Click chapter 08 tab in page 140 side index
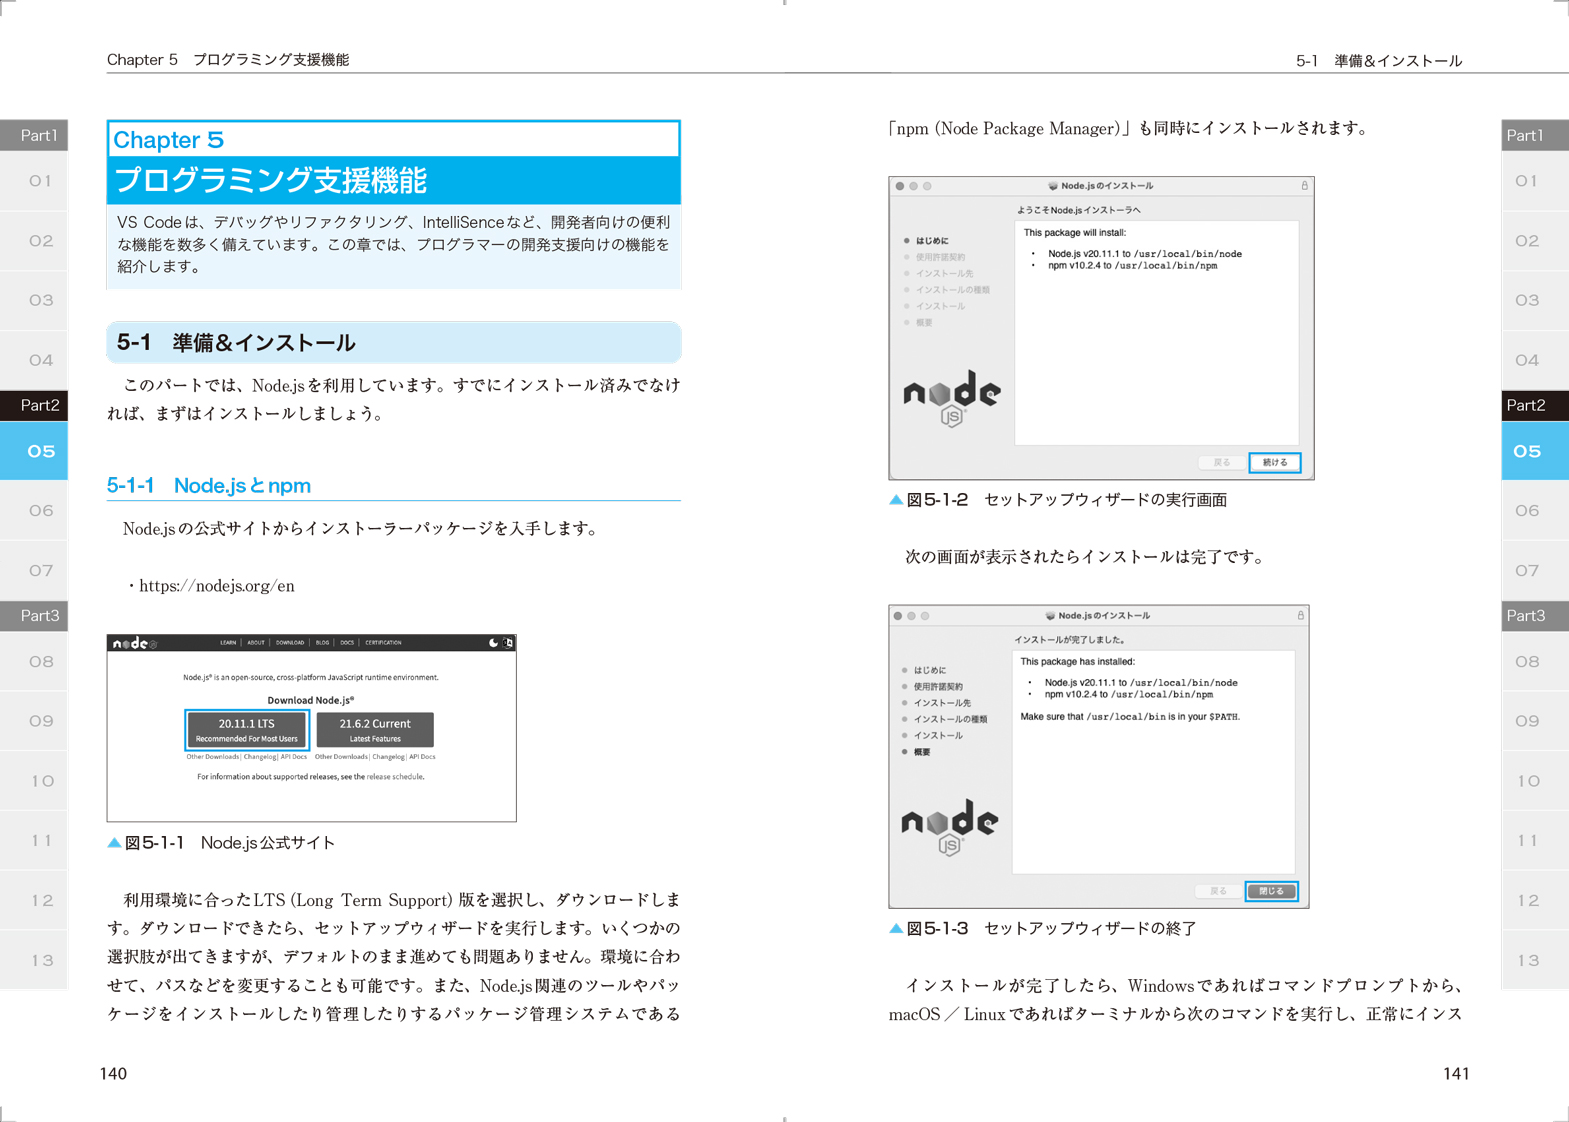The height and width of the screenshot is (1122, 1569). 34,661
